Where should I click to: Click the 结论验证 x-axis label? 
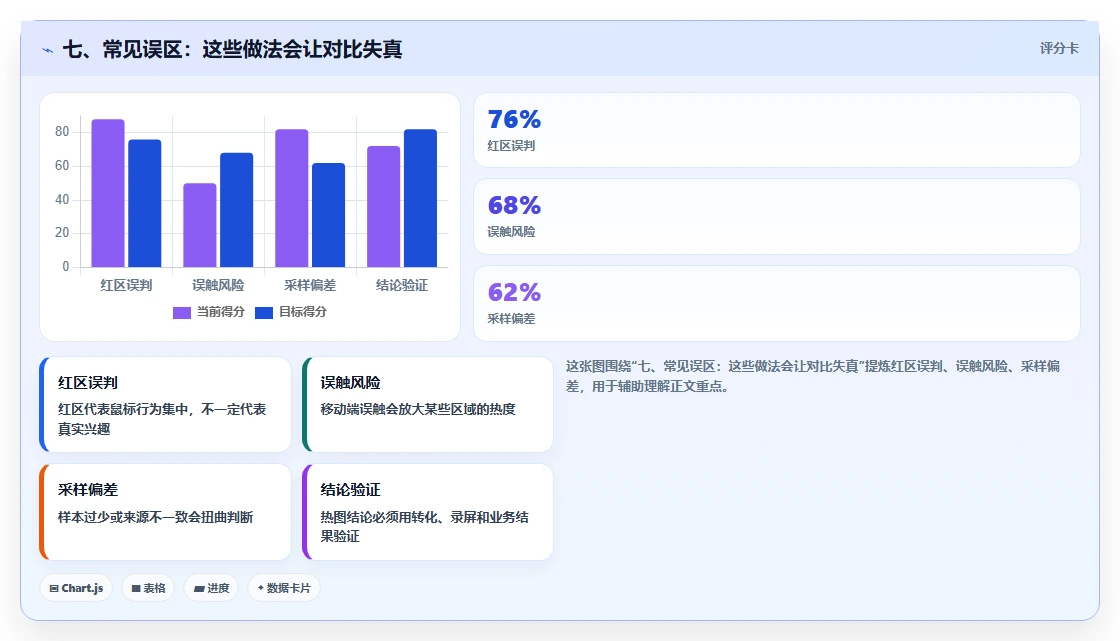(x=402, y=285)
